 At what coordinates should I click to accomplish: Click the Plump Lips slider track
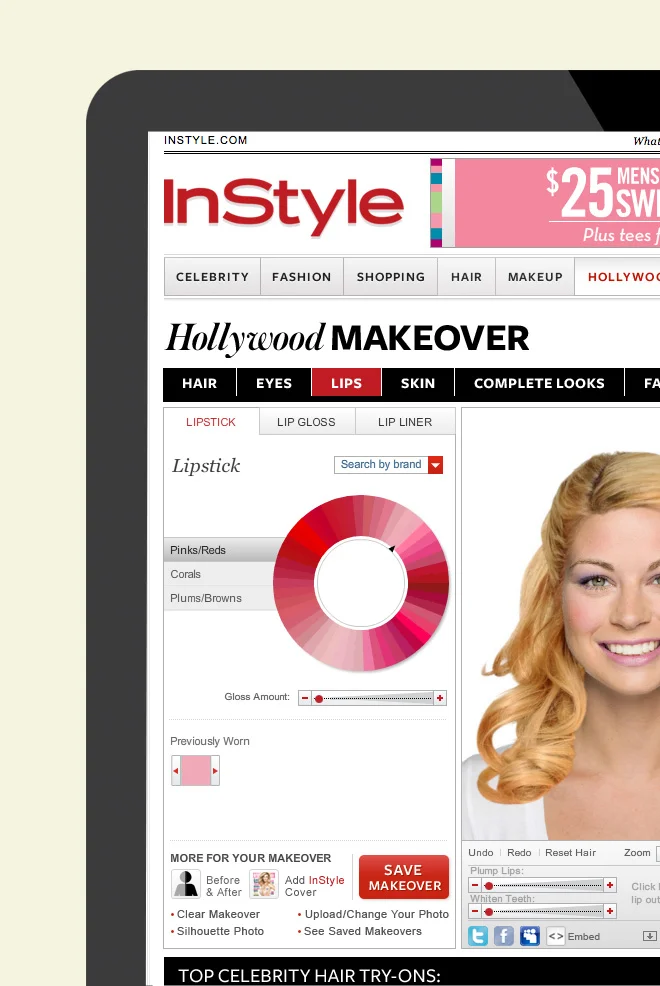542,885
